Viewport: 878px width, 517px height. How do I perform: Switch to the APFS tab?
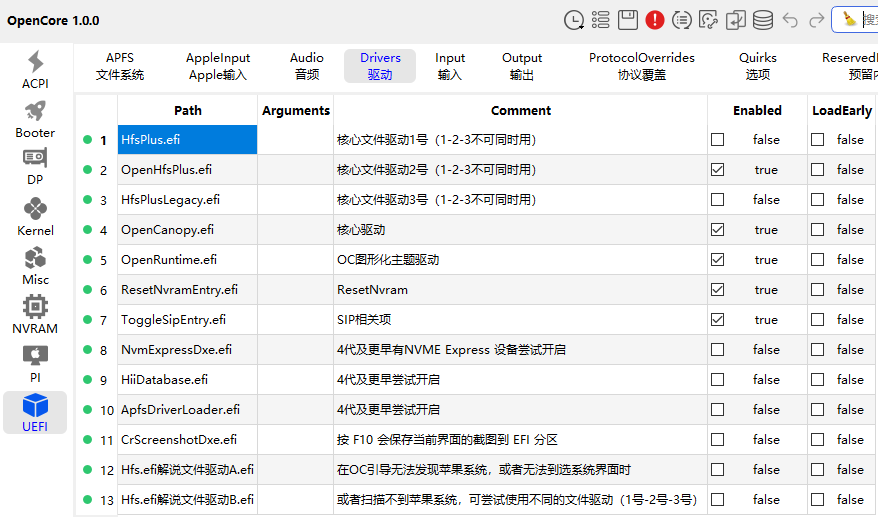[x=120, y=66]
